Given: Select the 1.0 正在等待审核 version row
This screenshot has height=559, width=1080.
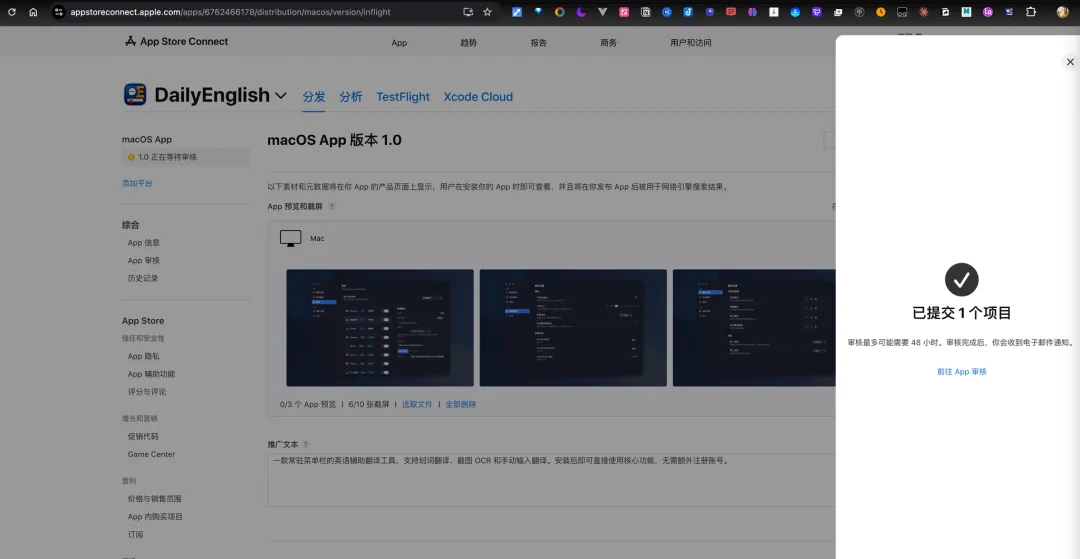Looking at the screenshot, I should [185, 157].
